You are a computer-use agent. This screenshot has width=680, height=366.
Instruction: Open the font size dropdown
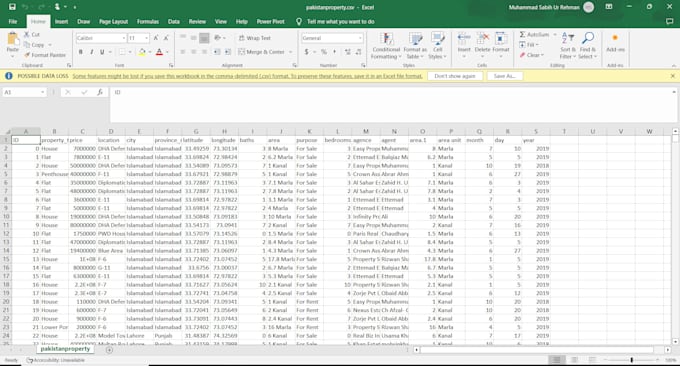[147, 38]
